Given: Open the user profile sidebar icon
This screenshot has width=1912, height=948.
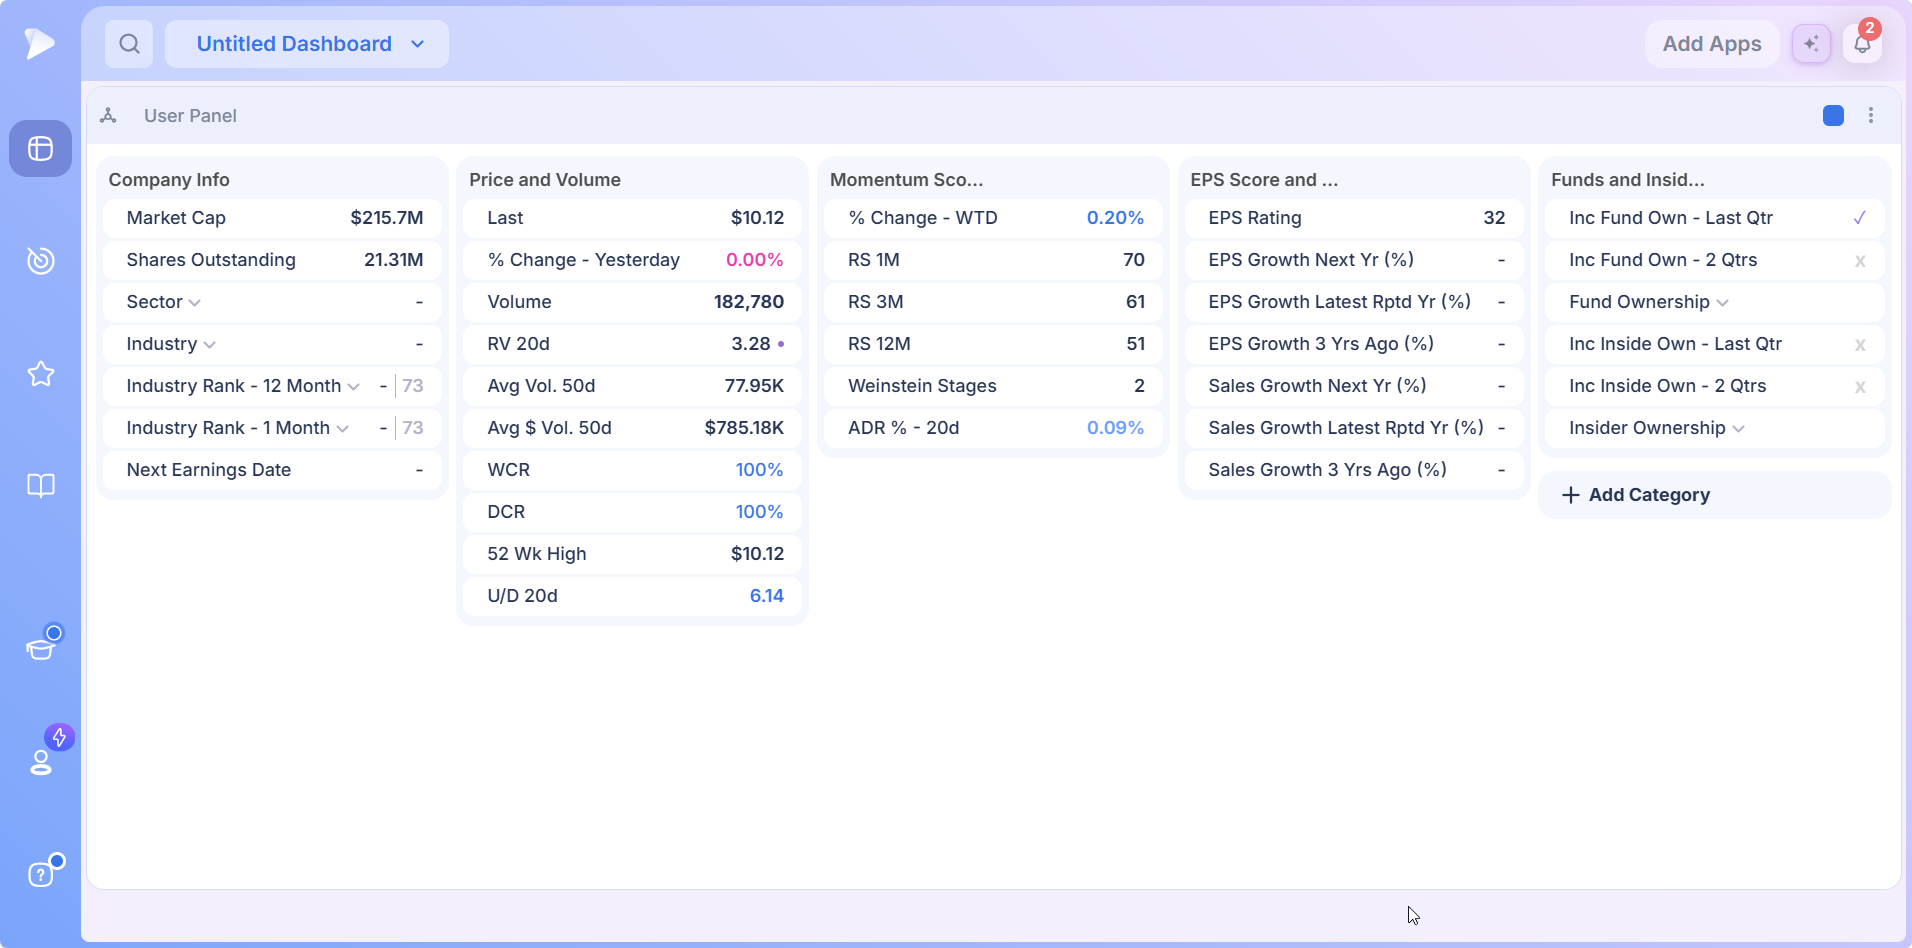Looking at the screenshot, I should click(x=40, y=762).
